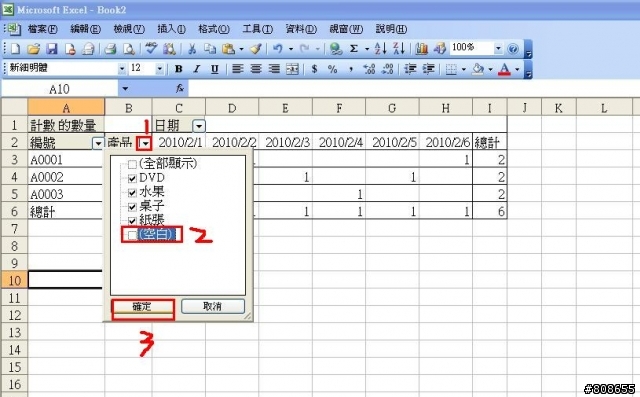The width and height of the screenshot is (640, 397).
Task: Open the Borders dropdown arrow
Action: 464,69
